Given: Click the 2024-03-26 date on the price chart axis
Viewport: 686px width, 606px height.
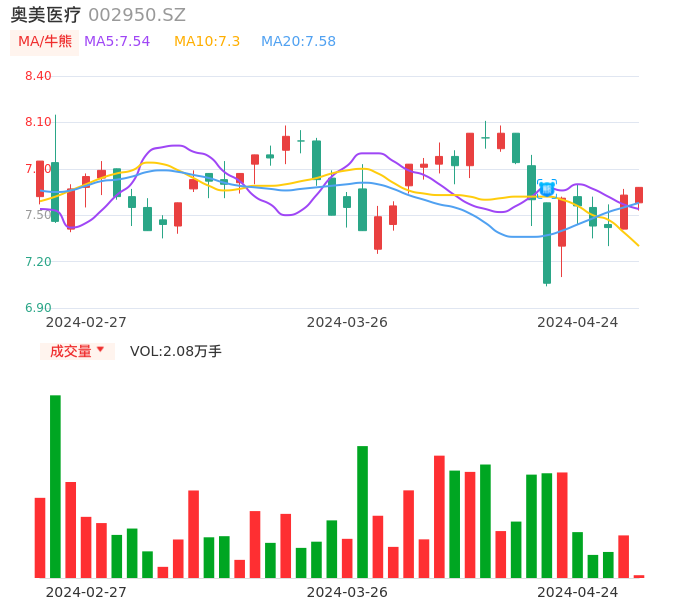Looking at the screenshot, I should (x=347, y=322).
